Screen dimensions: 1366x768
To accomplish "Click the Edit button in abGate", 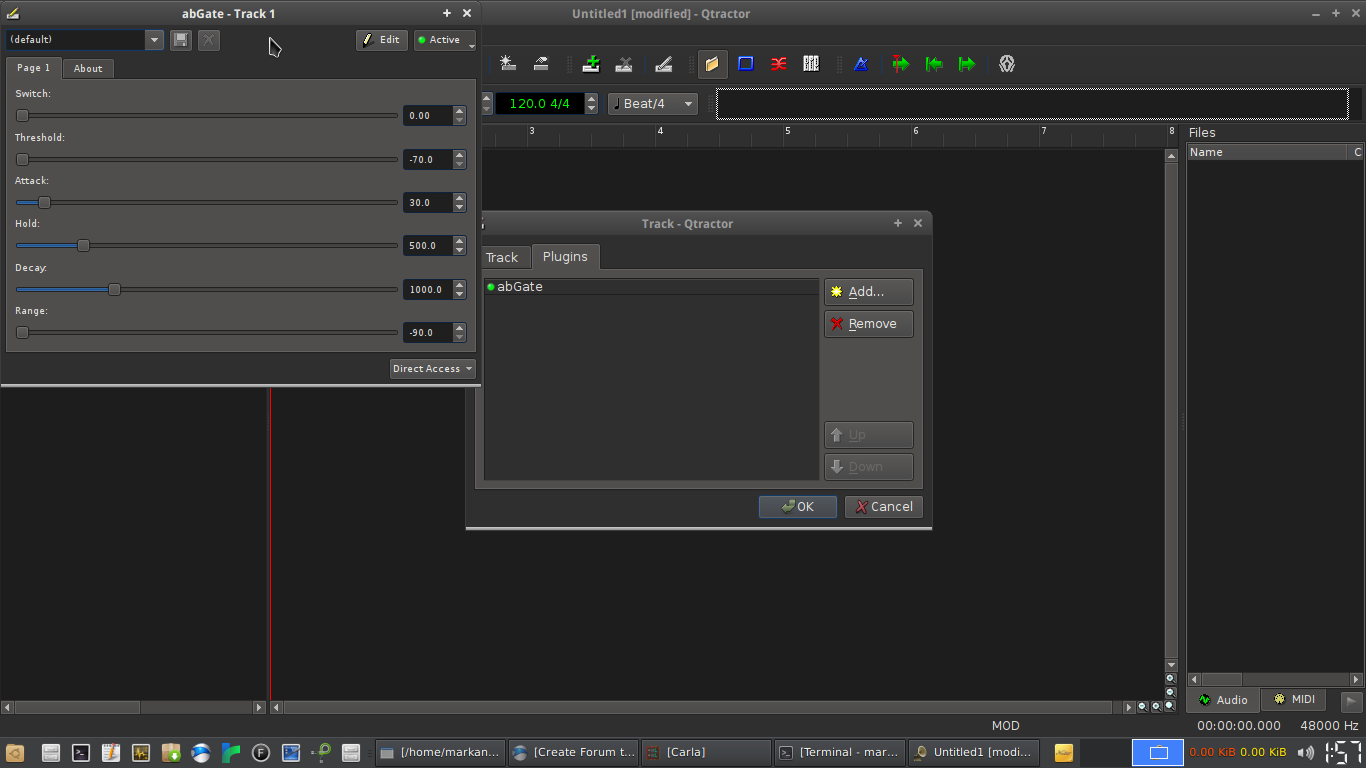I will click(381, 40).
